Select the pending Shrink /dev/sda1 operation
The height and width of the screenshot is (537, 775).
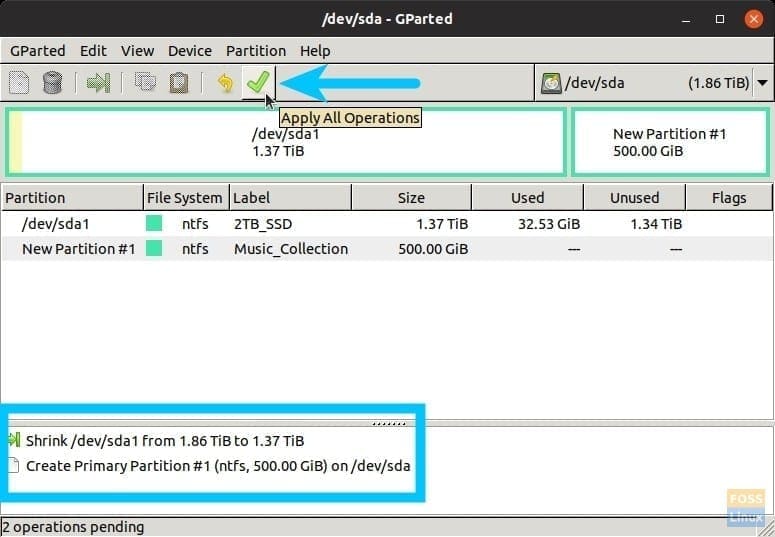coord(165,441)
